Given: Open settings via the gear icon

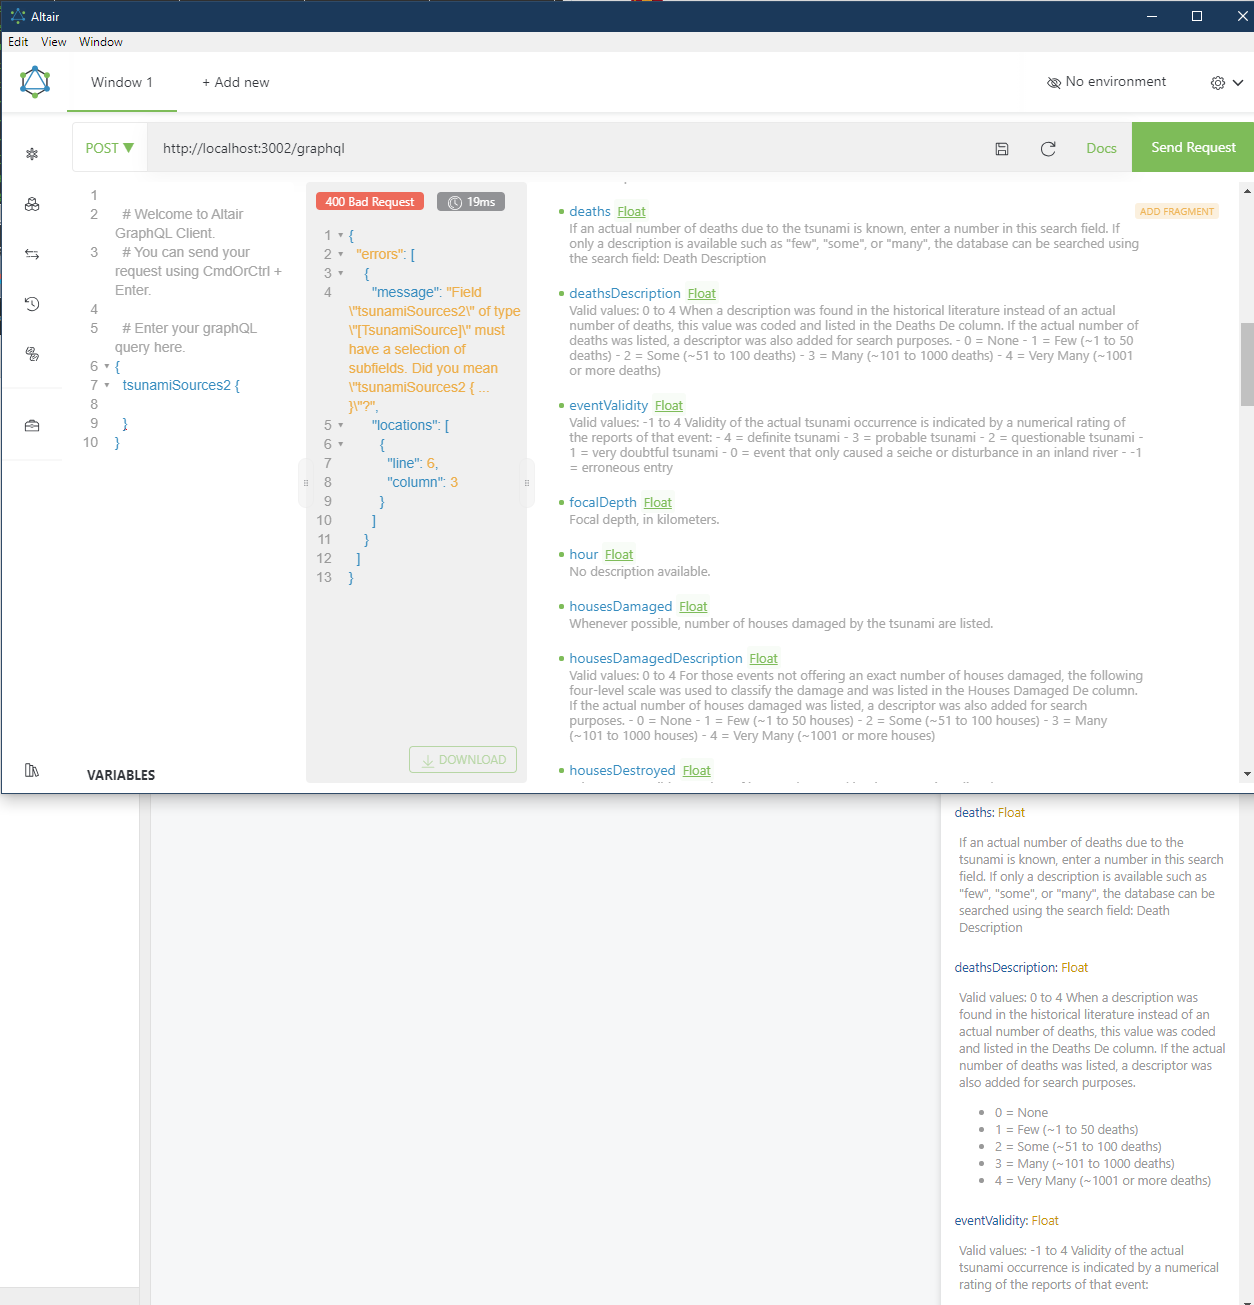Looking at the screenshot, I should click(1218, 82).
